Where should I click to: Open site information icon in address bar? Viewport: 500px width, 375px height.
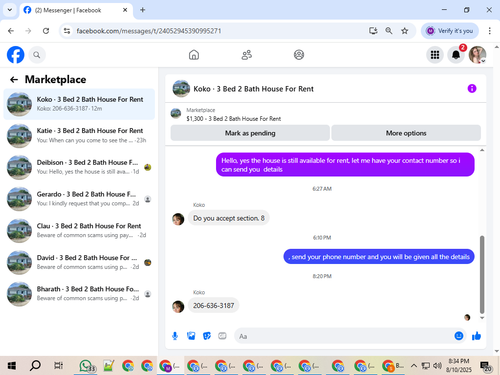pyautogui.click(x=67, y=31)
